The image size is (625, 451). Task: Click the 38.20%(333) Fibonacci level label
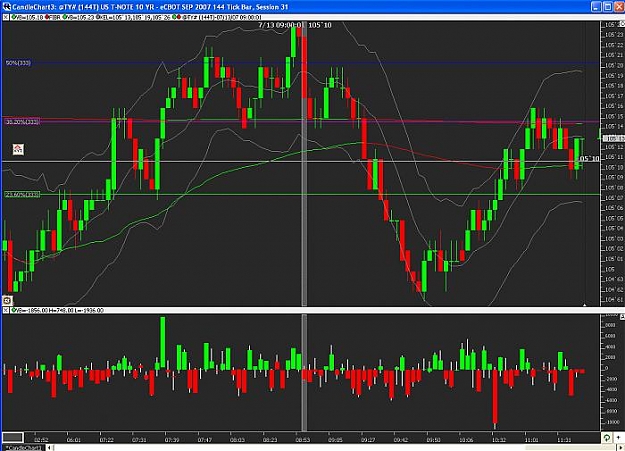[22, 122]
